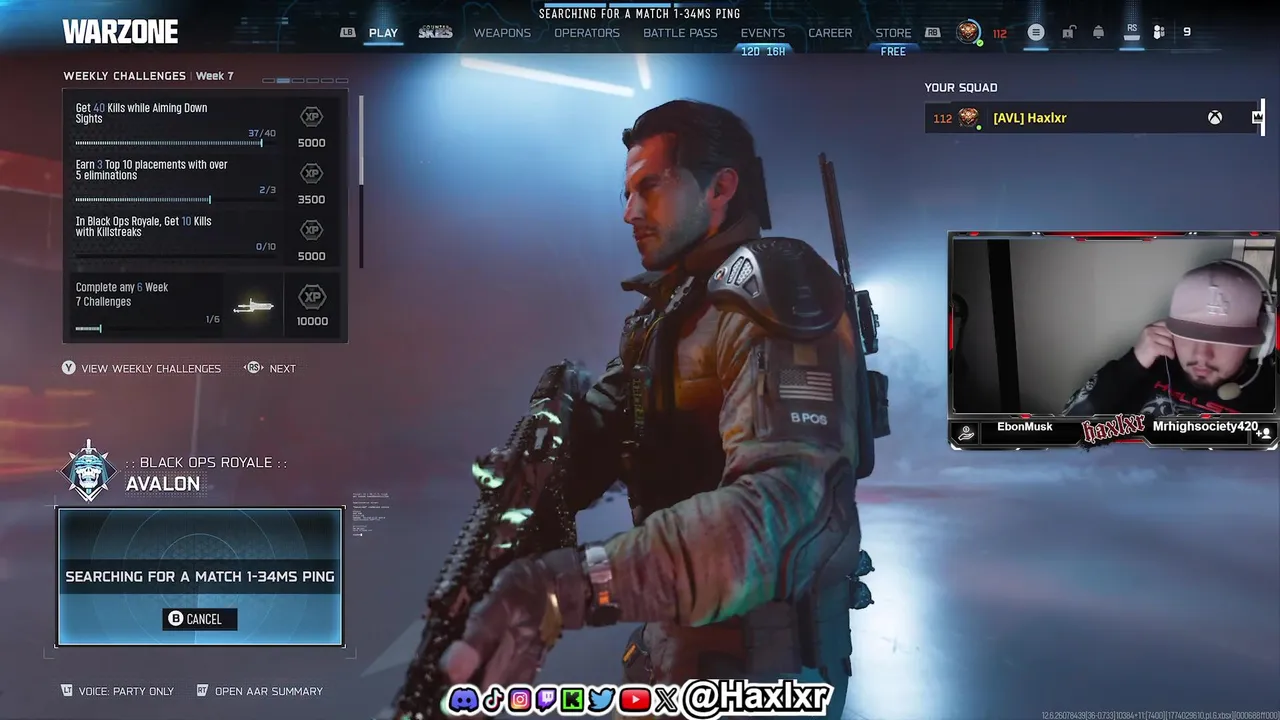Click the weekly challenges page indicator dots
Image resolution: width=1280 pixels, height=720 pixels.
click(305, 80)
